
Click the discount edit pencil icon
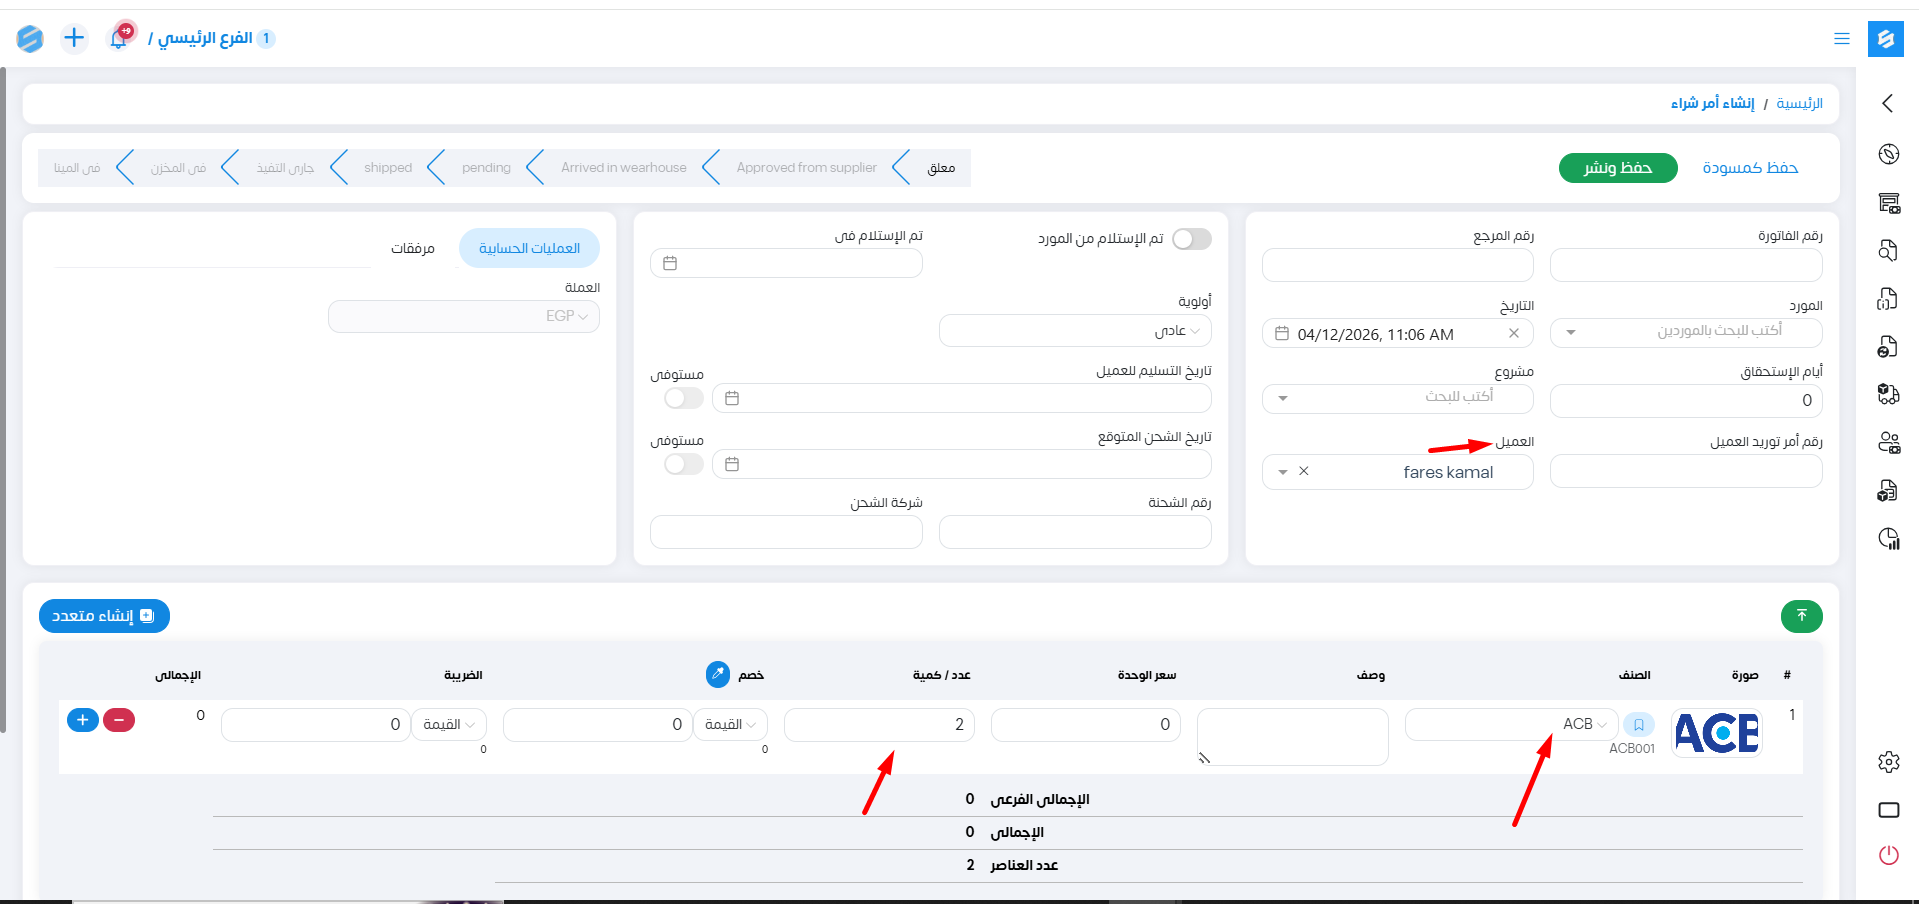coord(718,675)
